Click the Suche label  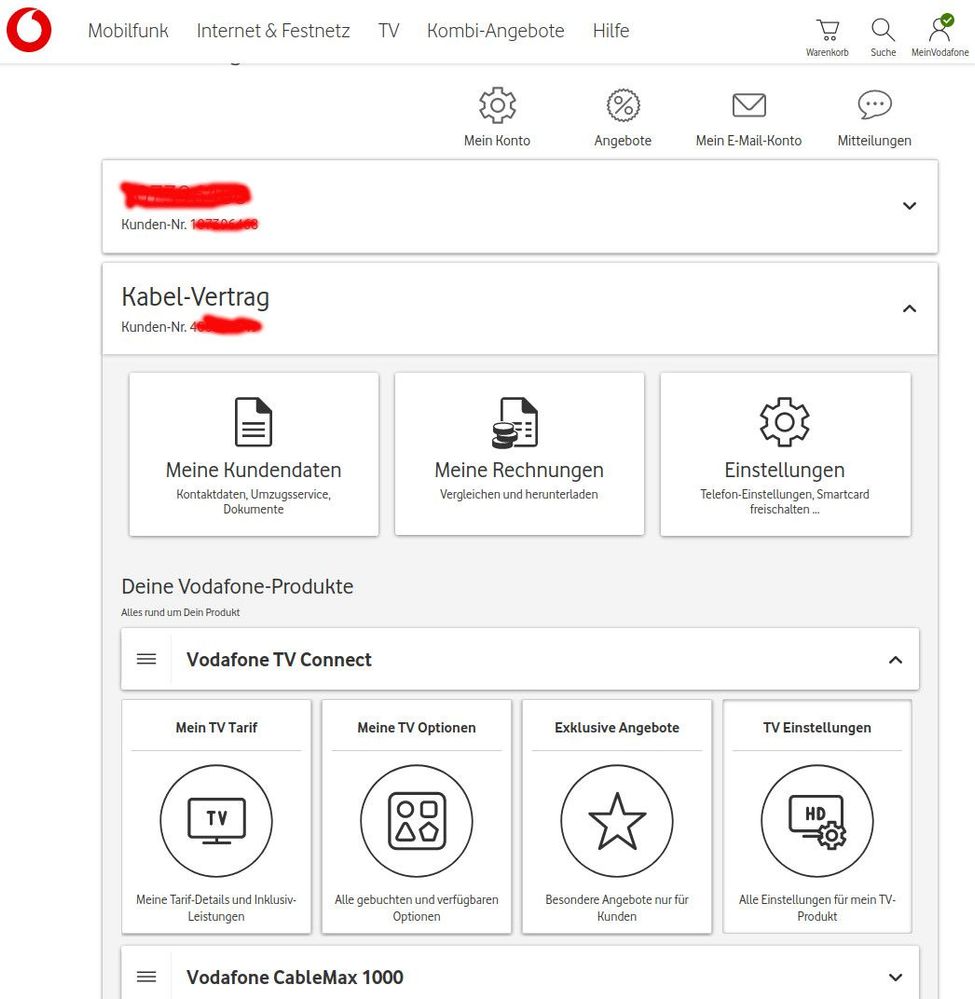coord(883,52)
